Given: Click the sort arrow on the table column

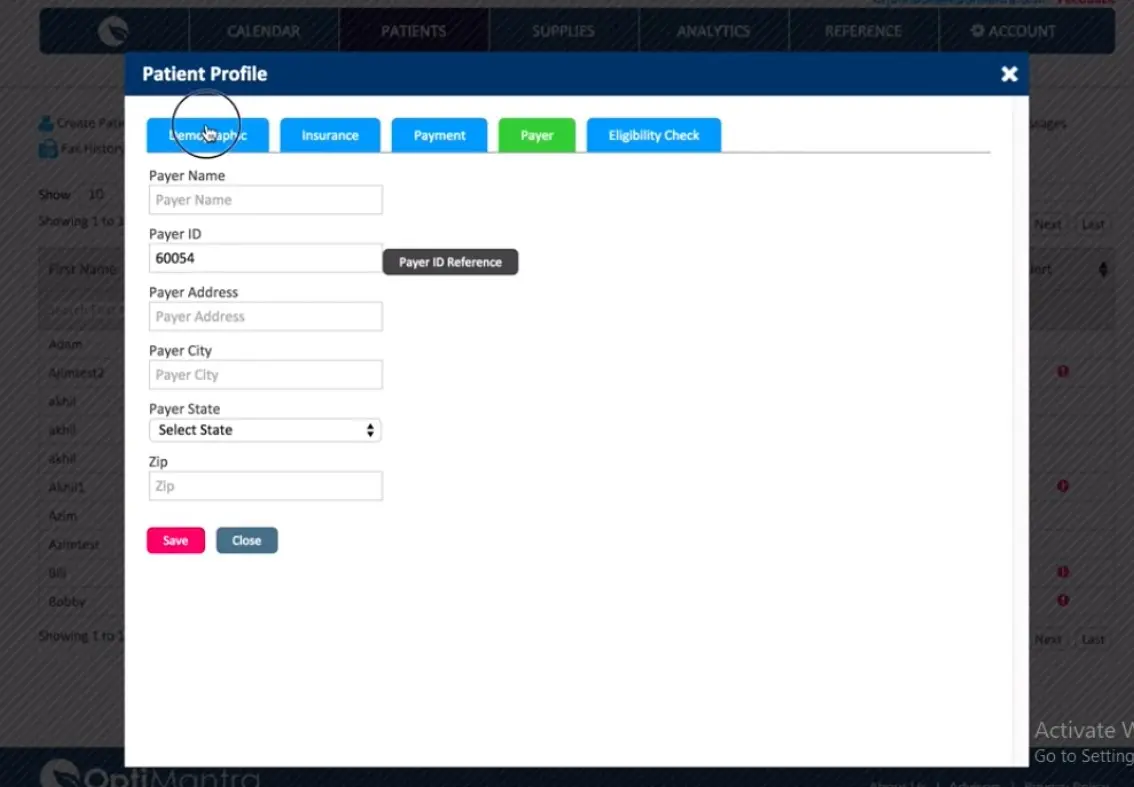Looking at the screenshot, I should click(1103, 268).
